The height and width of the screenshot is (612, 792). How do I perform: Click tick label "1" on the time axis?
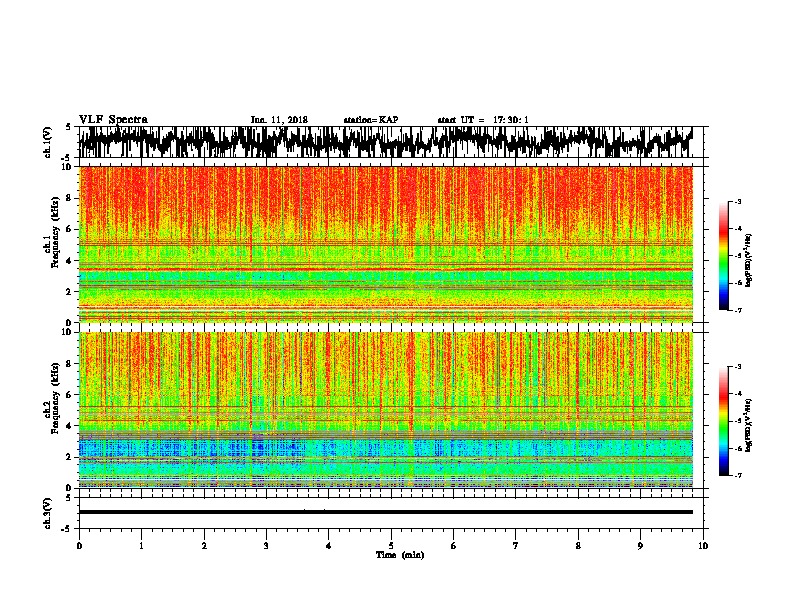(x=141, y=546)
